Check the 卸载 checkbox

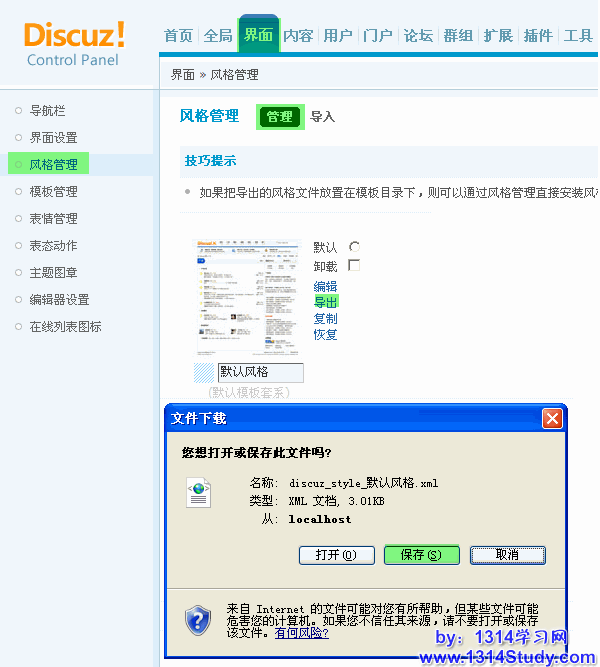[x=354, y=266]
